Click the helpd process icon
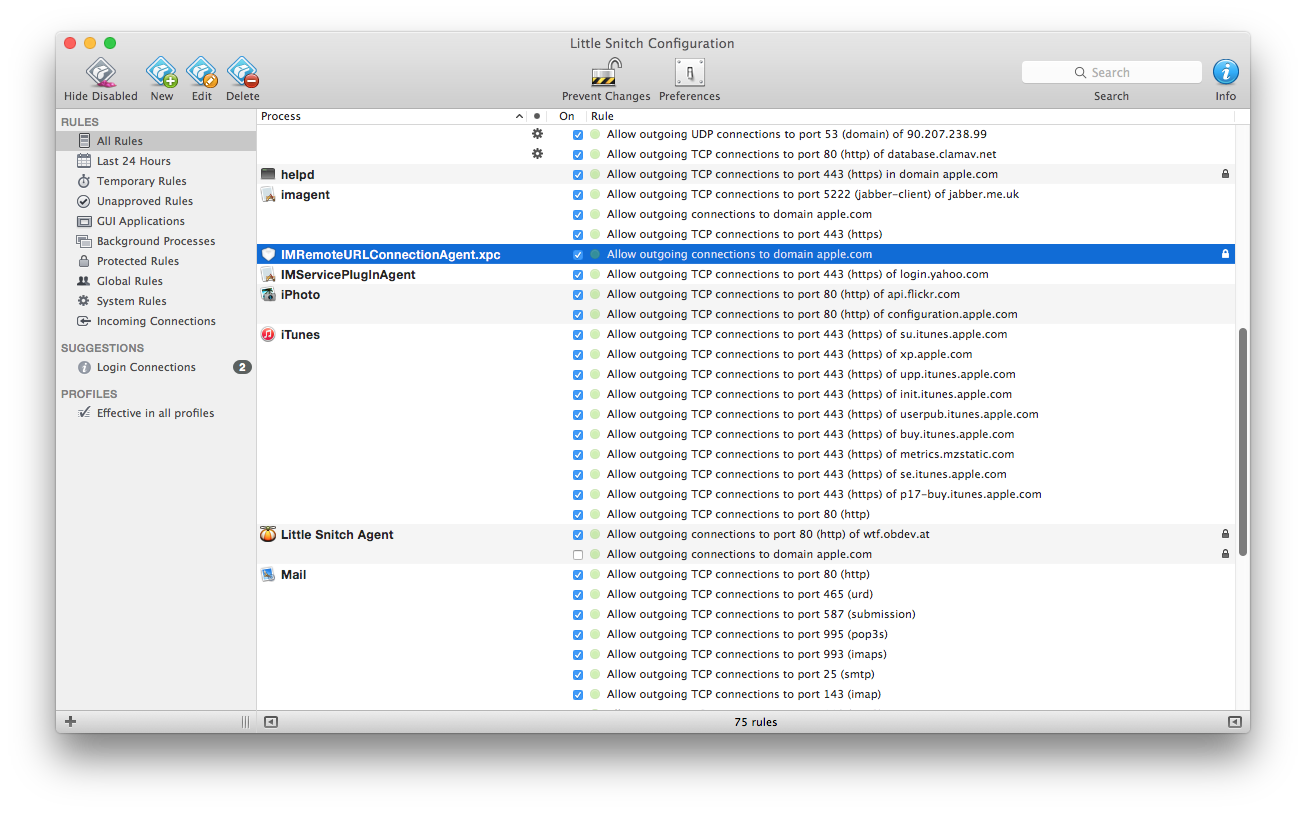The width and height of the screenshot is (1306, 813). 268,174
